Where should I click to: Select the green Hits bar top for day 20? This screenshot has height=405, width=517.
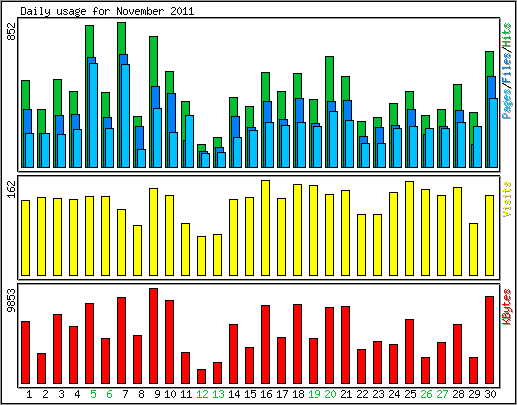click(x=330, y=77)
